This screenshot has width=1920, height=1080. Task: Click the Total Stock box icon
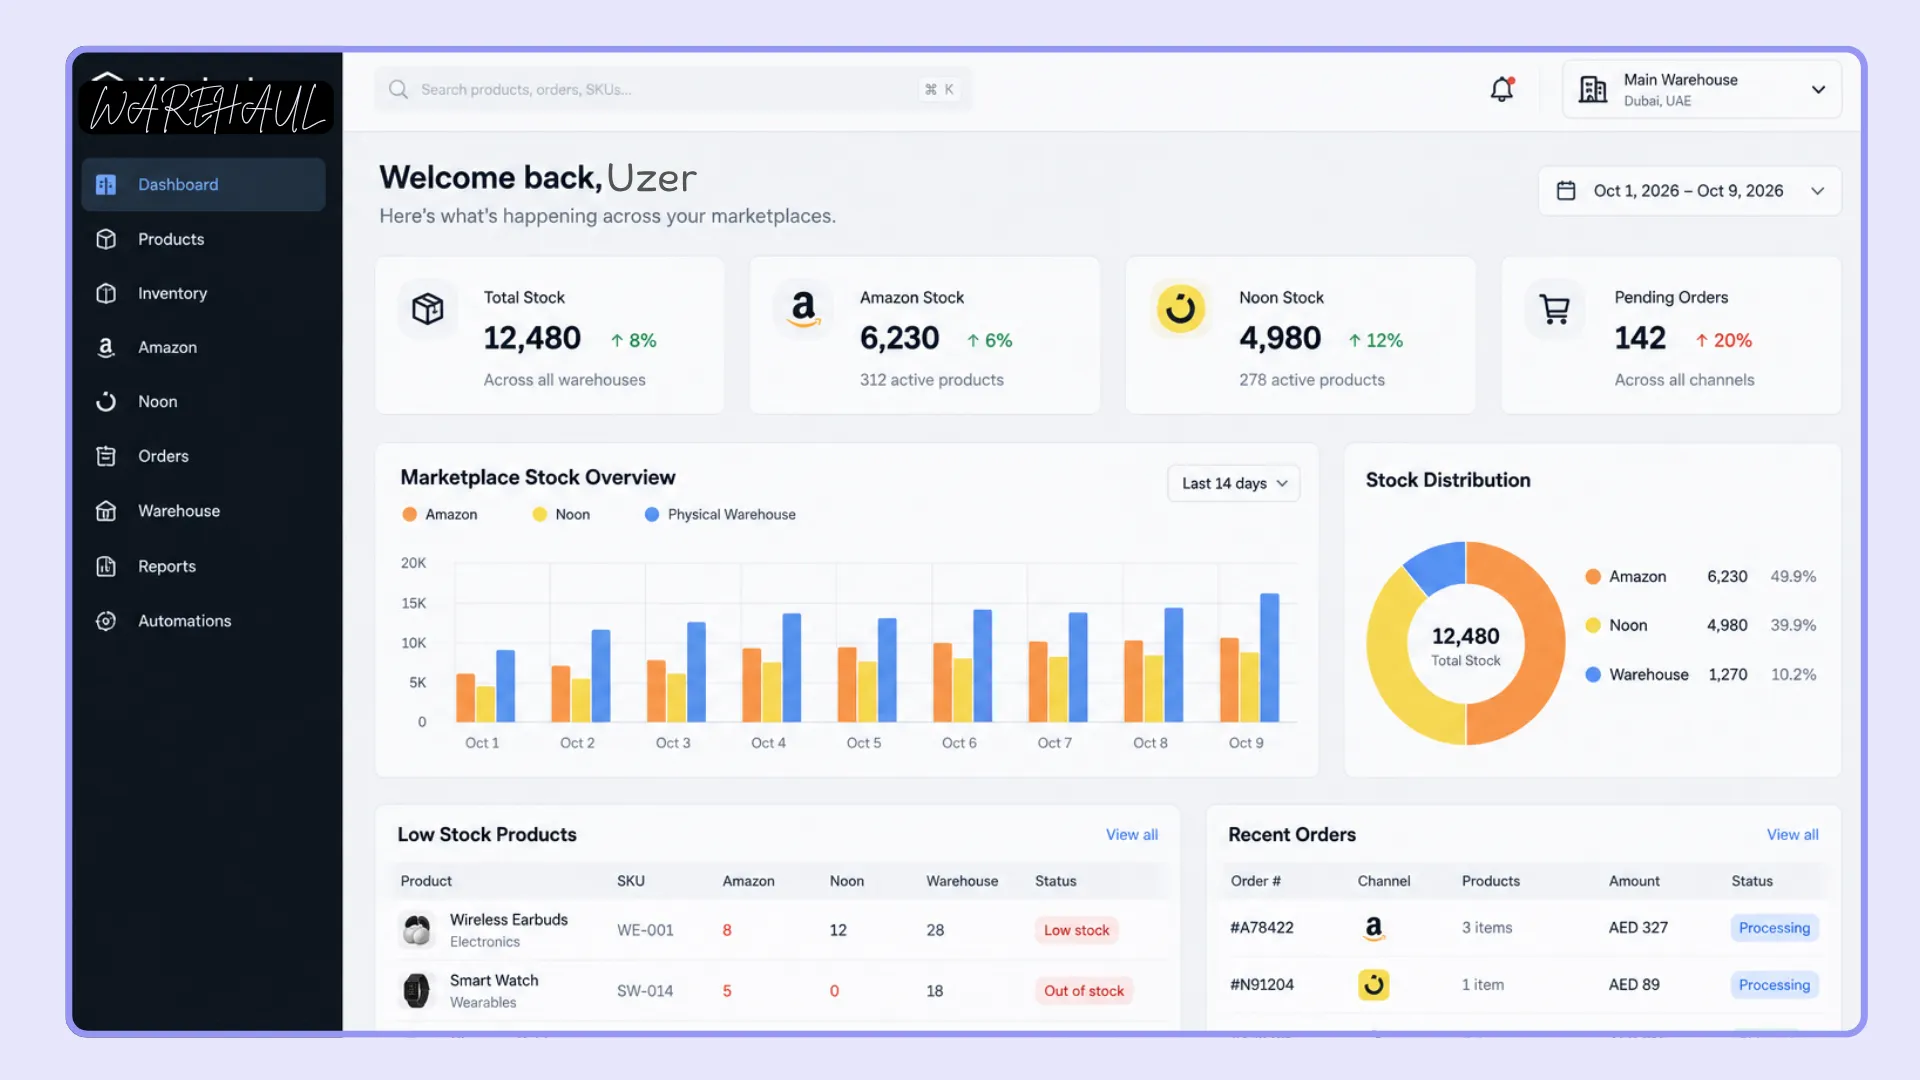tap(428, 308)
